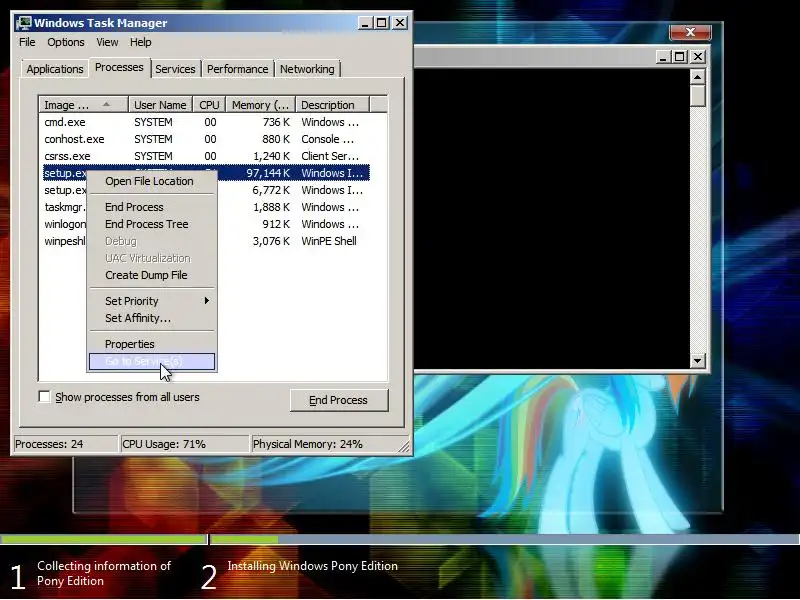Click the Task Manager resize grip corner
800x600 pixels.
click(x=404, y=446)
